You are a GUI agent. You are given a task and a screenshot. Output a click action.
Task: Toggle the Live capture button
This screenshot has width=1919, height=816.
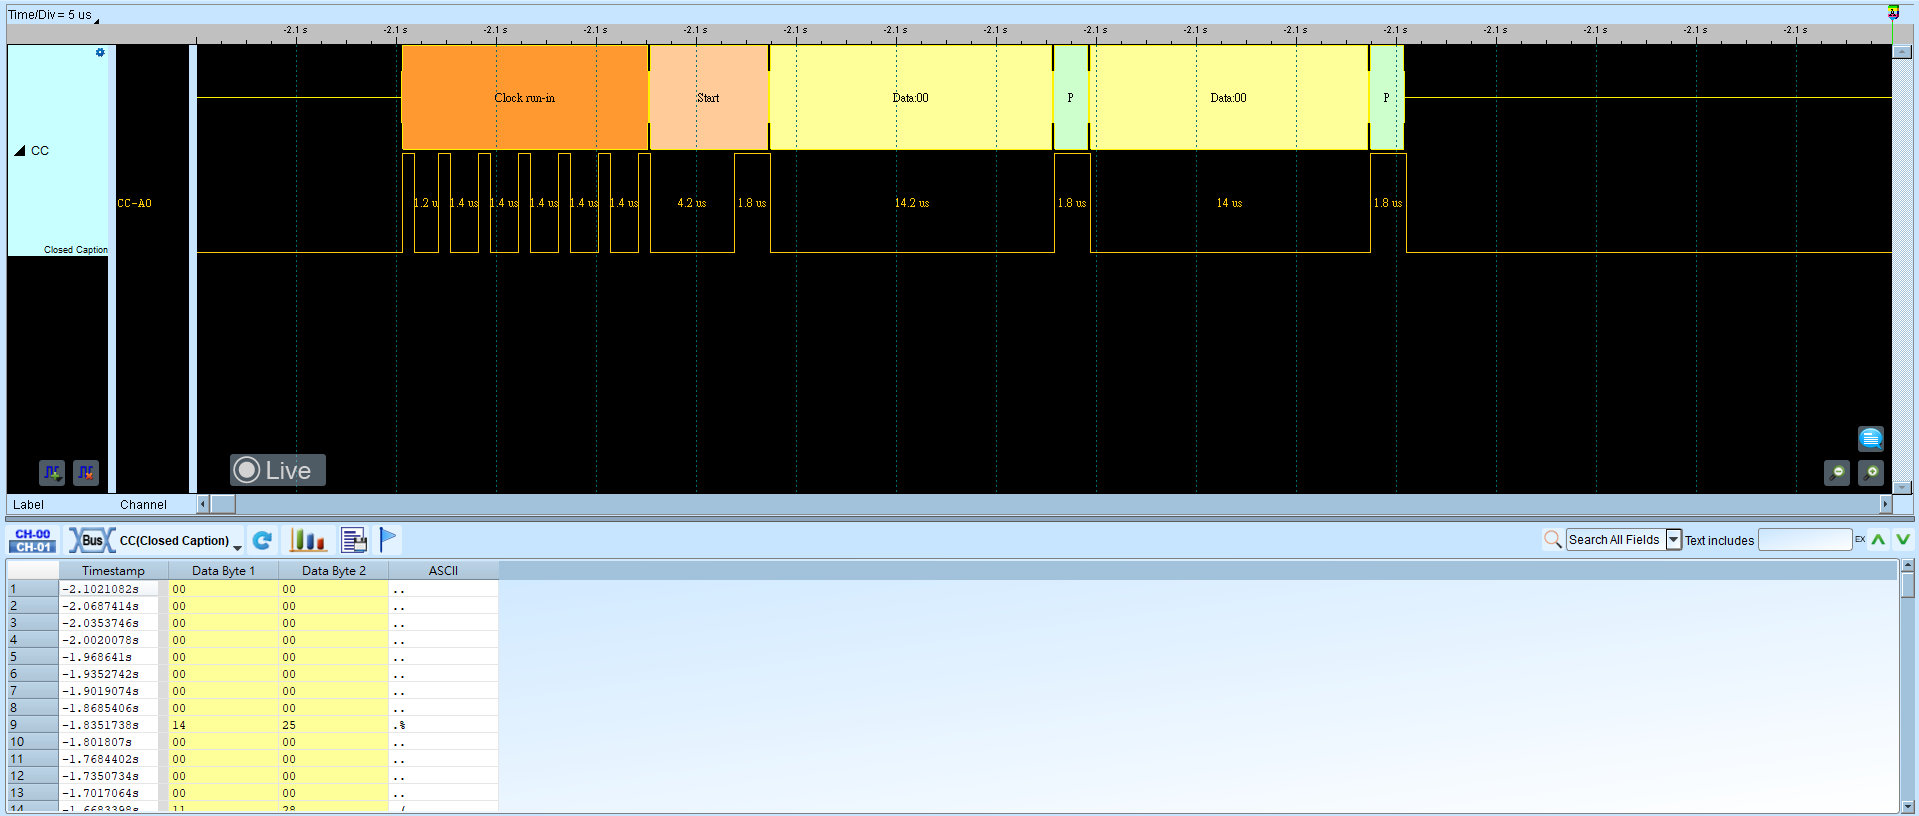[x=278, y=470]
